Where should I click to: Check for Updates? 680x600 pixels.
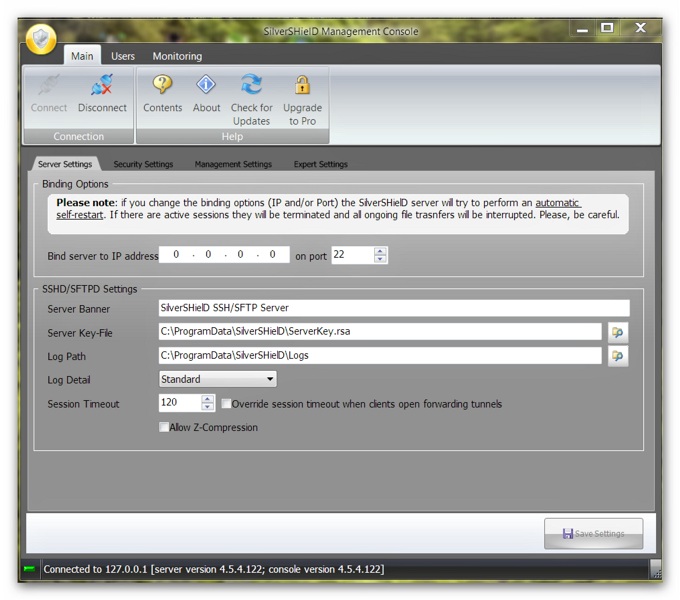point(252,100)
